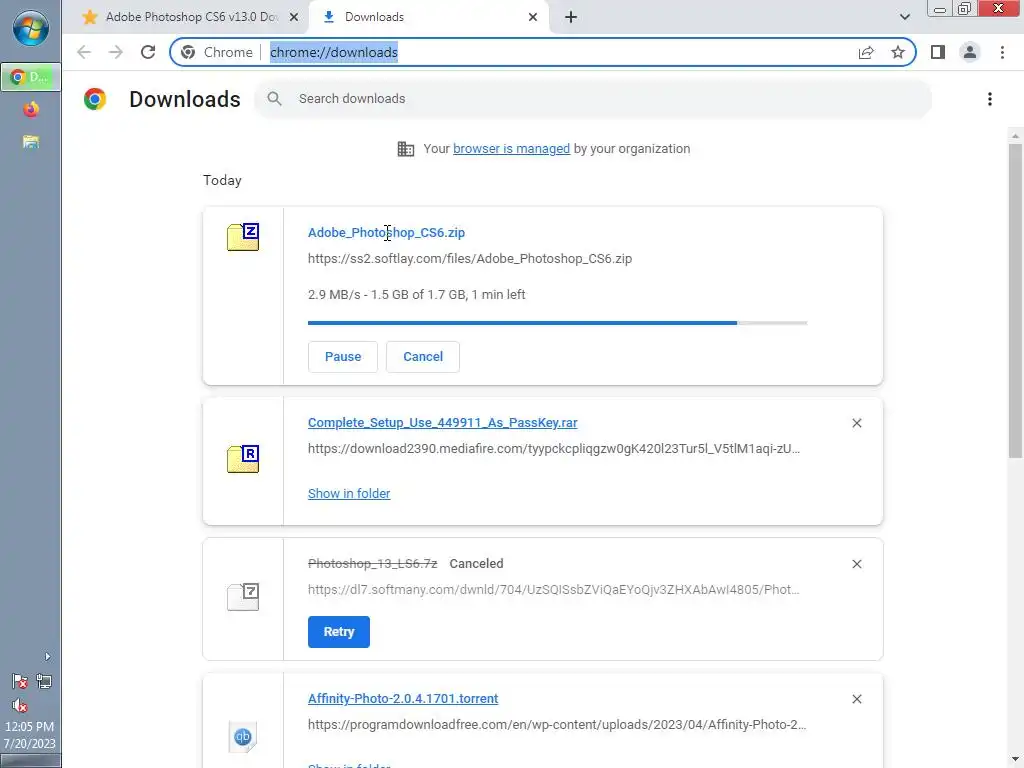Click the Windows Start orb
Viewport: 1024px width, 768px height.
31,28
